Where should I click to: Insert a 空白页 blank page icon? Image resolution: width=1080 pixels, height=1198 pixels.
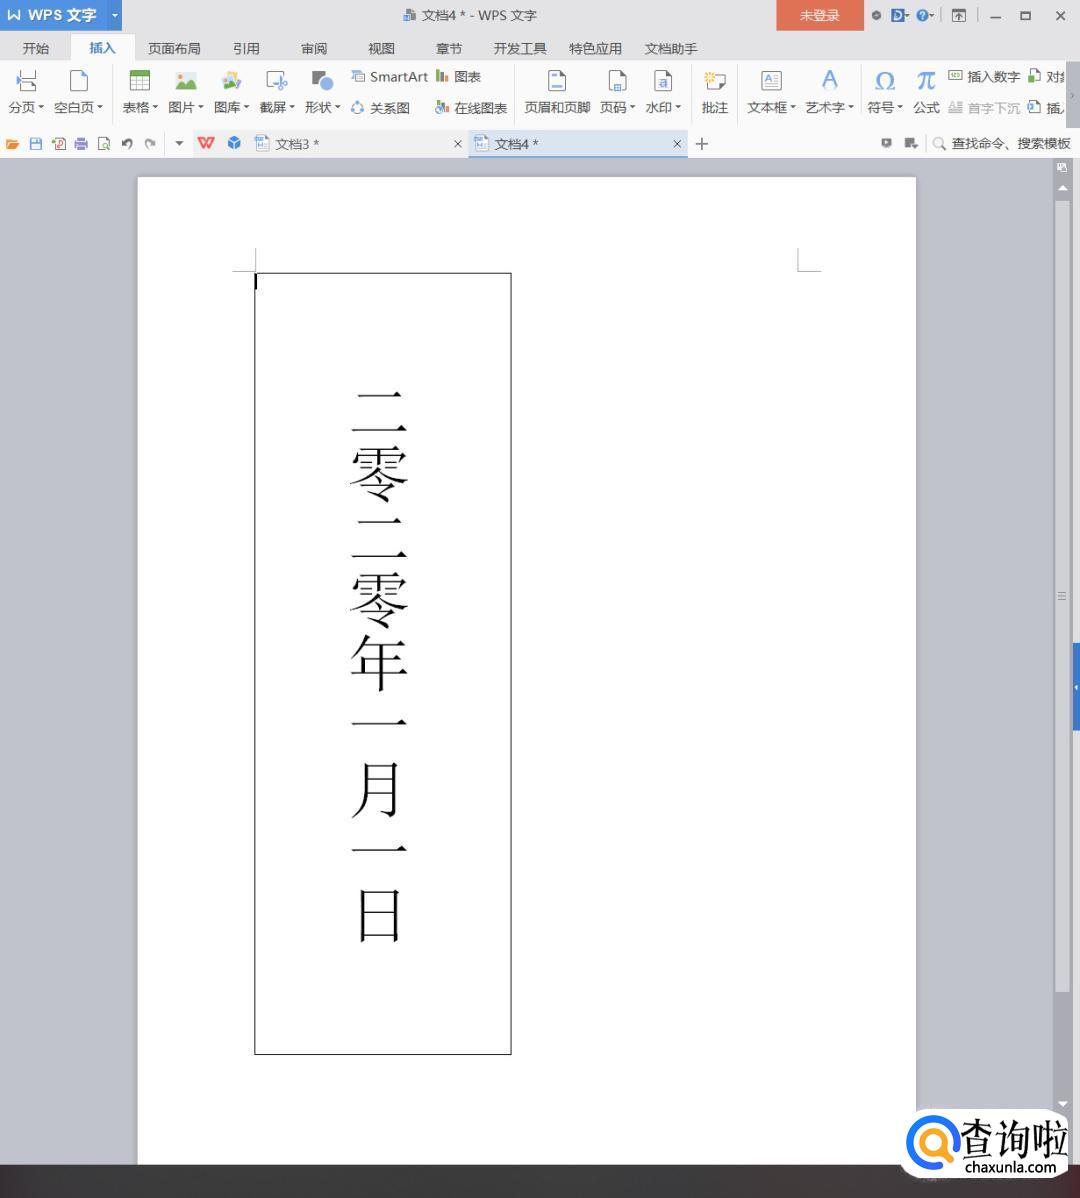[x=78, y=81]
